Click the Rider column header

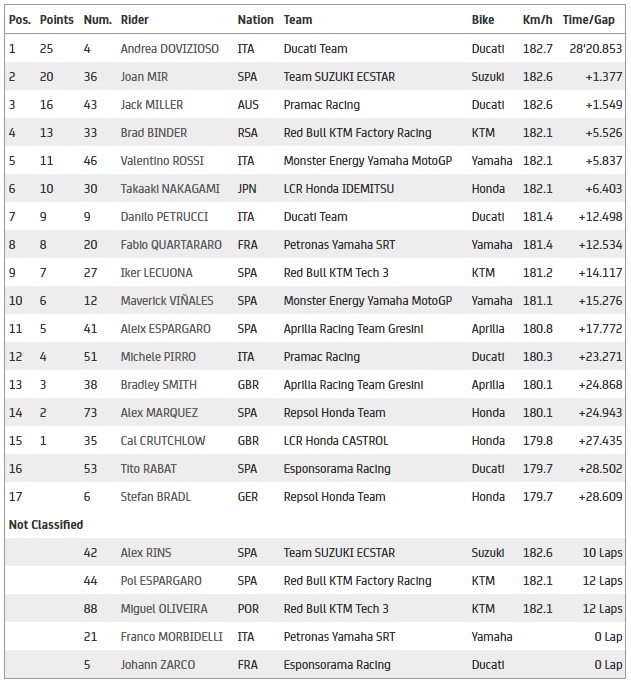[x=134, y=20]
